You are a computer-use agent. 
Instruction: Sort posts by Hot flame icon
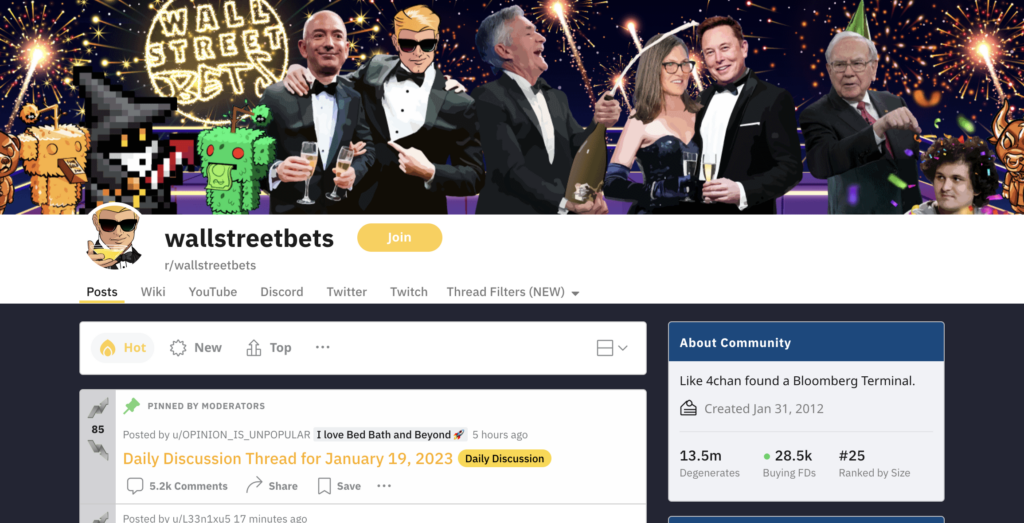pyautogui.click(x=107, y=348)
